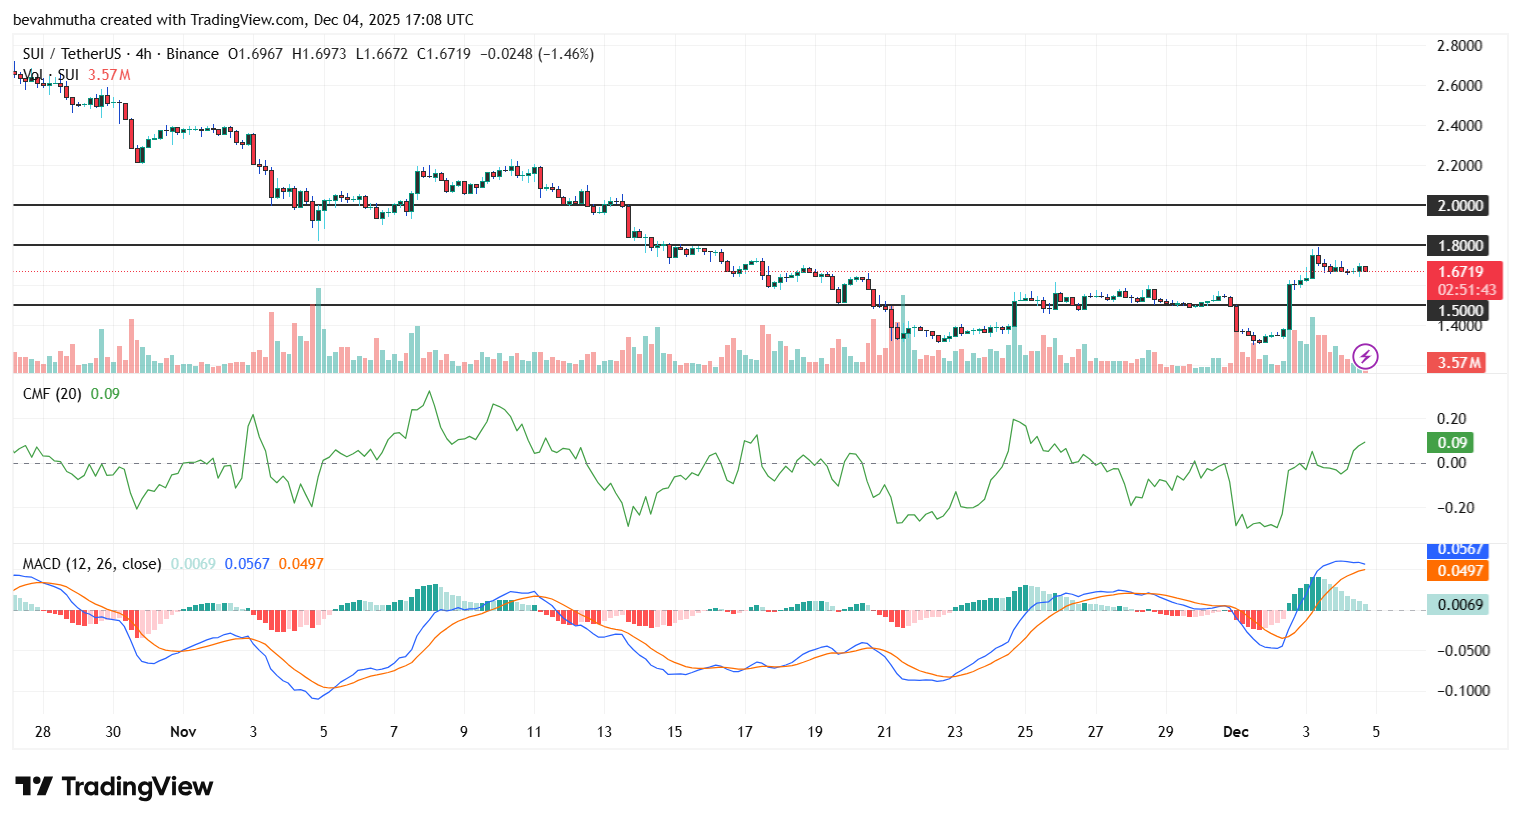Click the Nov label on the time axis
Viewport: 1521px width, 824px height.
tap(183, 732)
